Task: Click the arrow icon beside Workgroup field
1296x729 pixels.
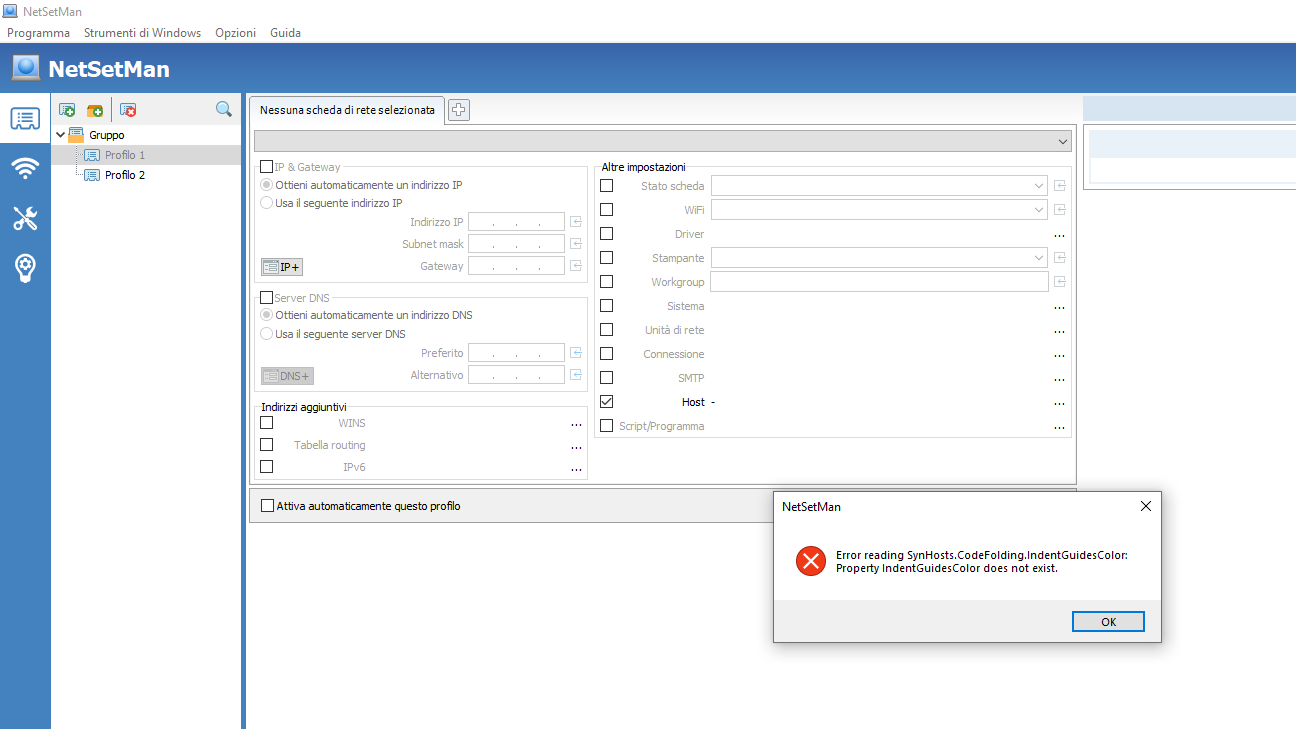Action: (1059, 282)
